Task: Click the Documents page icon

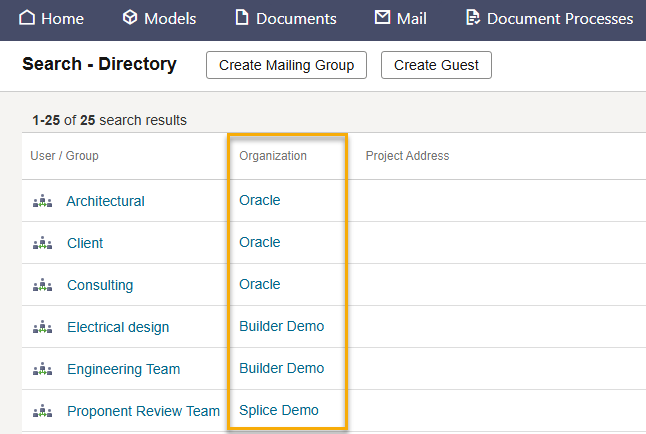Action: (241, 18)
